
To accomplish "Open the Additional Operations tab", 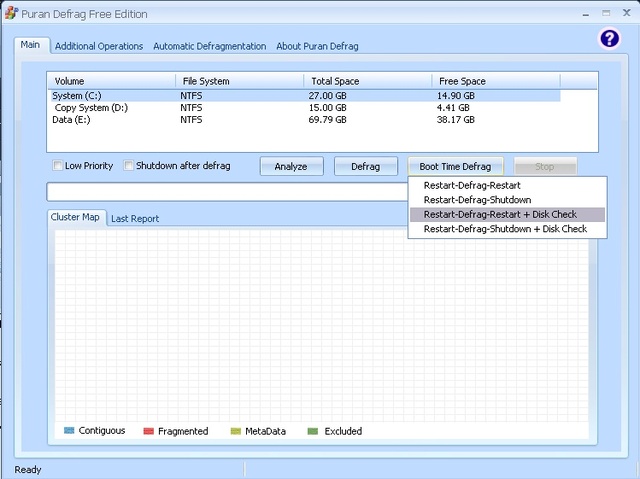I will pos(99,46).
